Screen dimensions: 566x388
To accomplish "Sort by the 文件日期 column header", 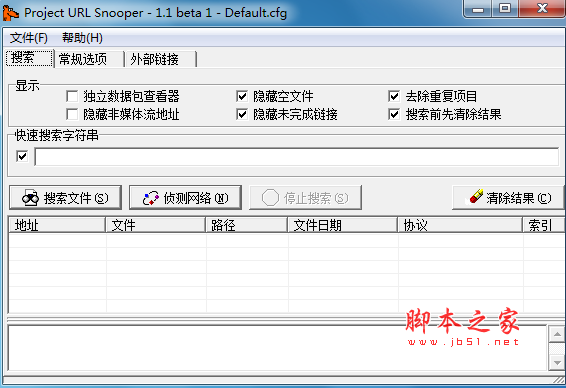I will tap(343, 225).
